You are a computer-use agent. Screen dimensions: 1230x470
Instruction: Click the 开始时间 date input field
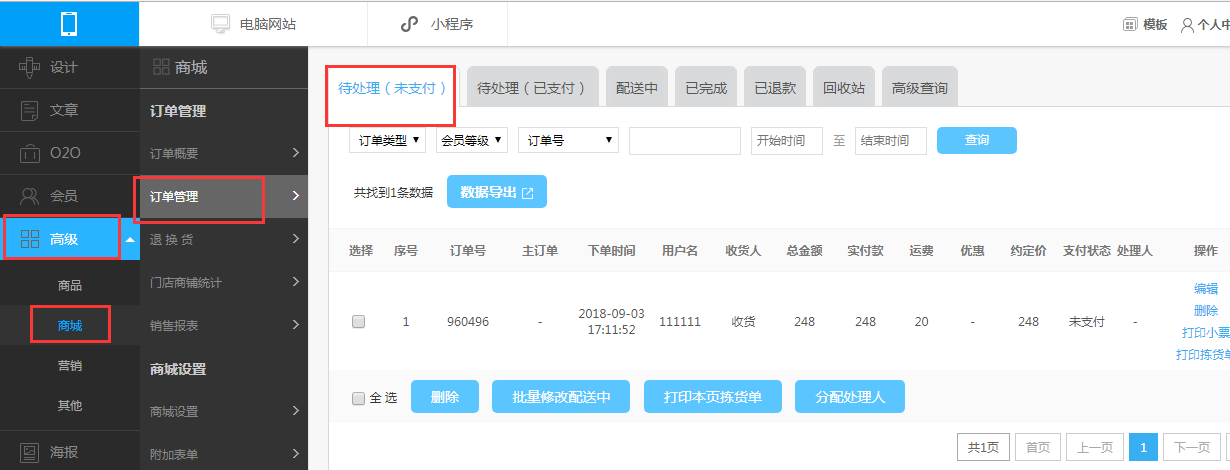point(787,141)
